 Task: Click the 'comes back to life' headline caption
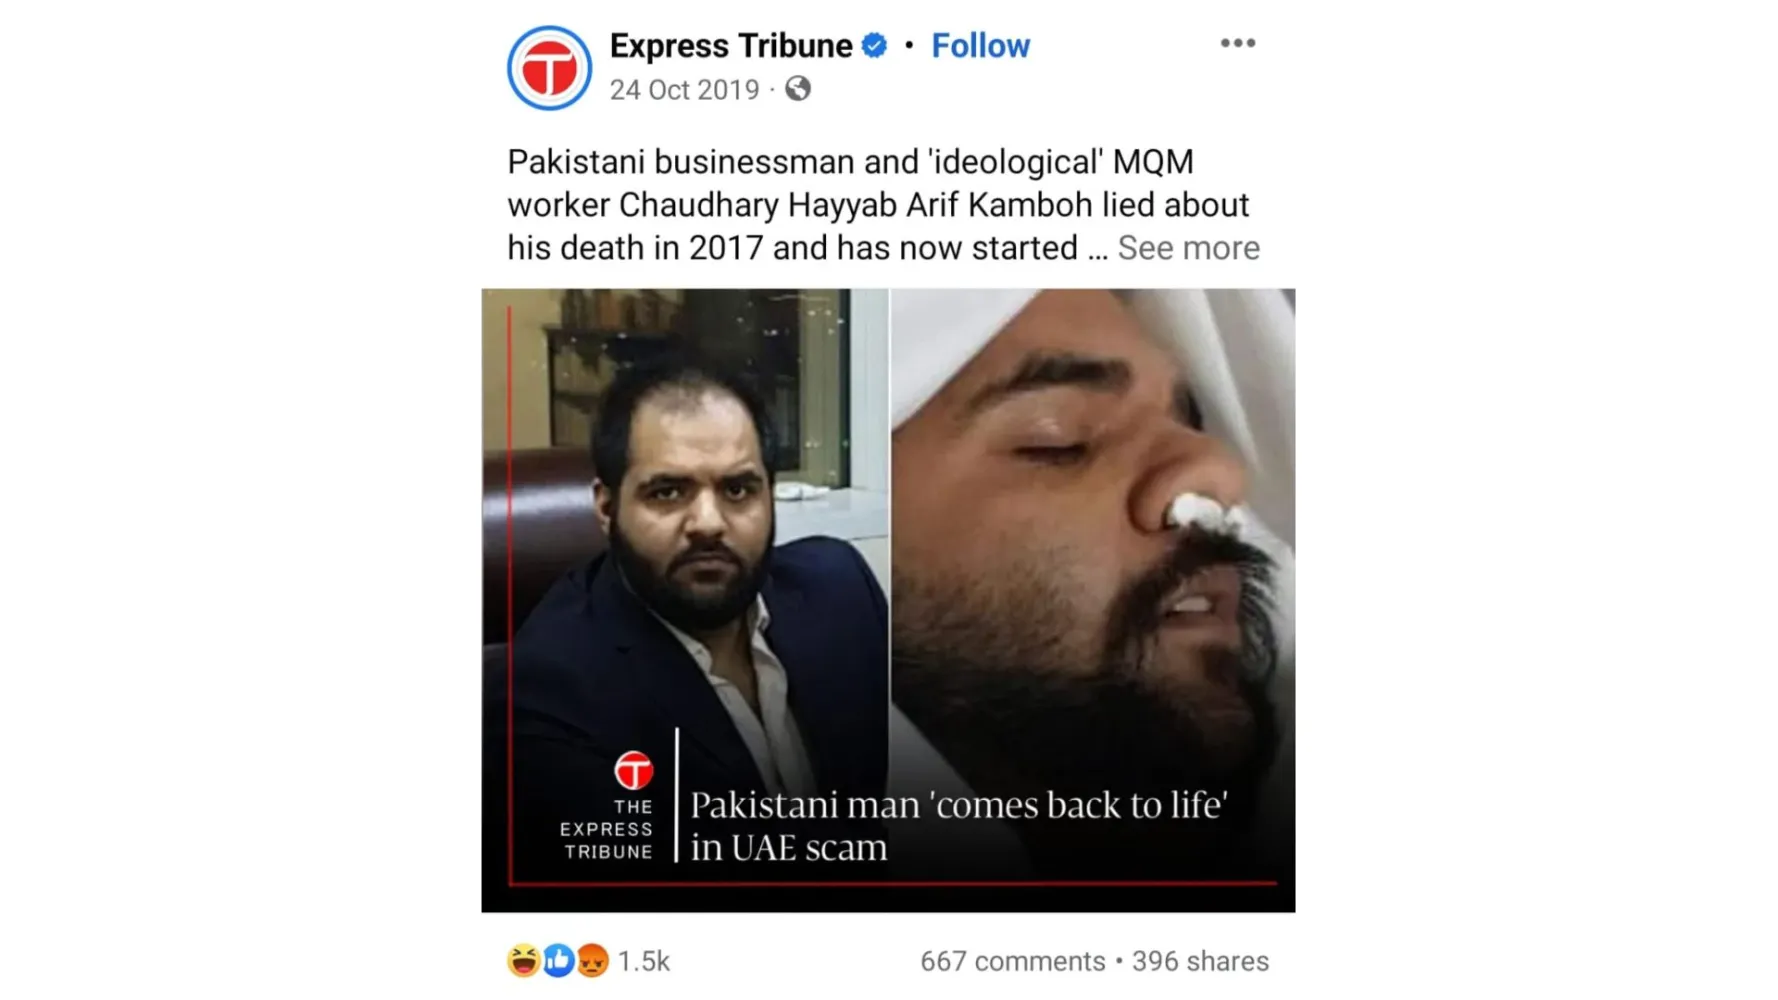pos(958,826)
